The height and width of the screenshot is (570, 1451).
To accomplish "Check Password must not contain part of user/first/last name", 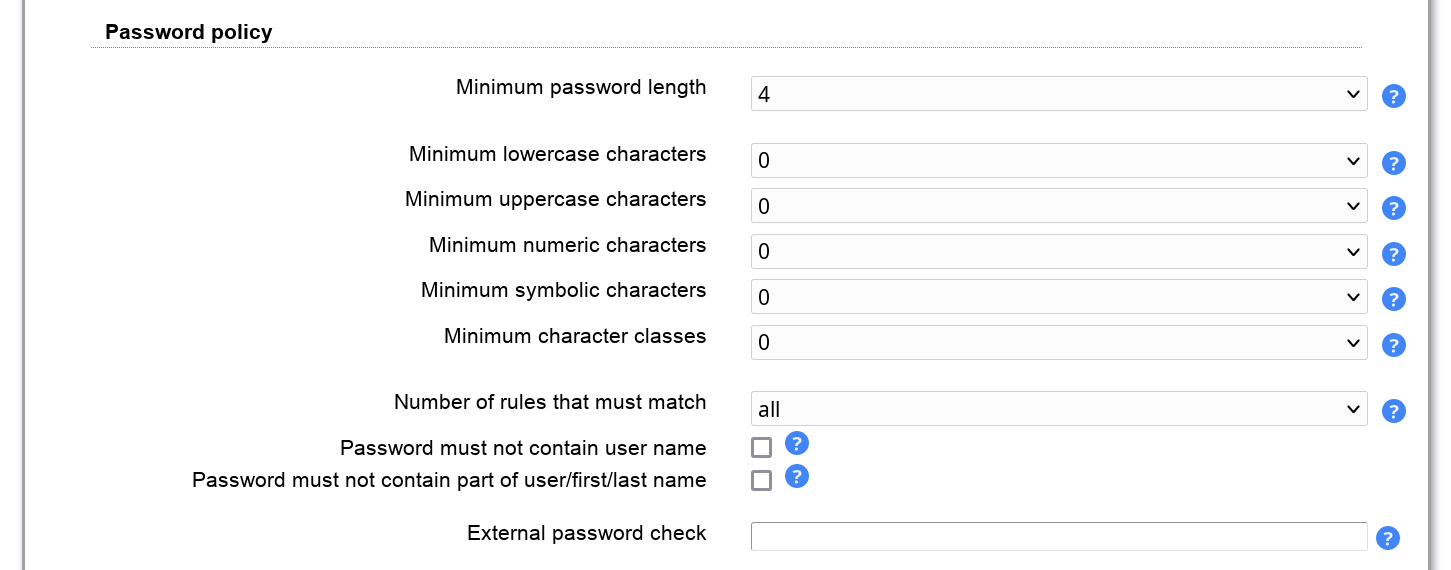I will coord(762,481).
